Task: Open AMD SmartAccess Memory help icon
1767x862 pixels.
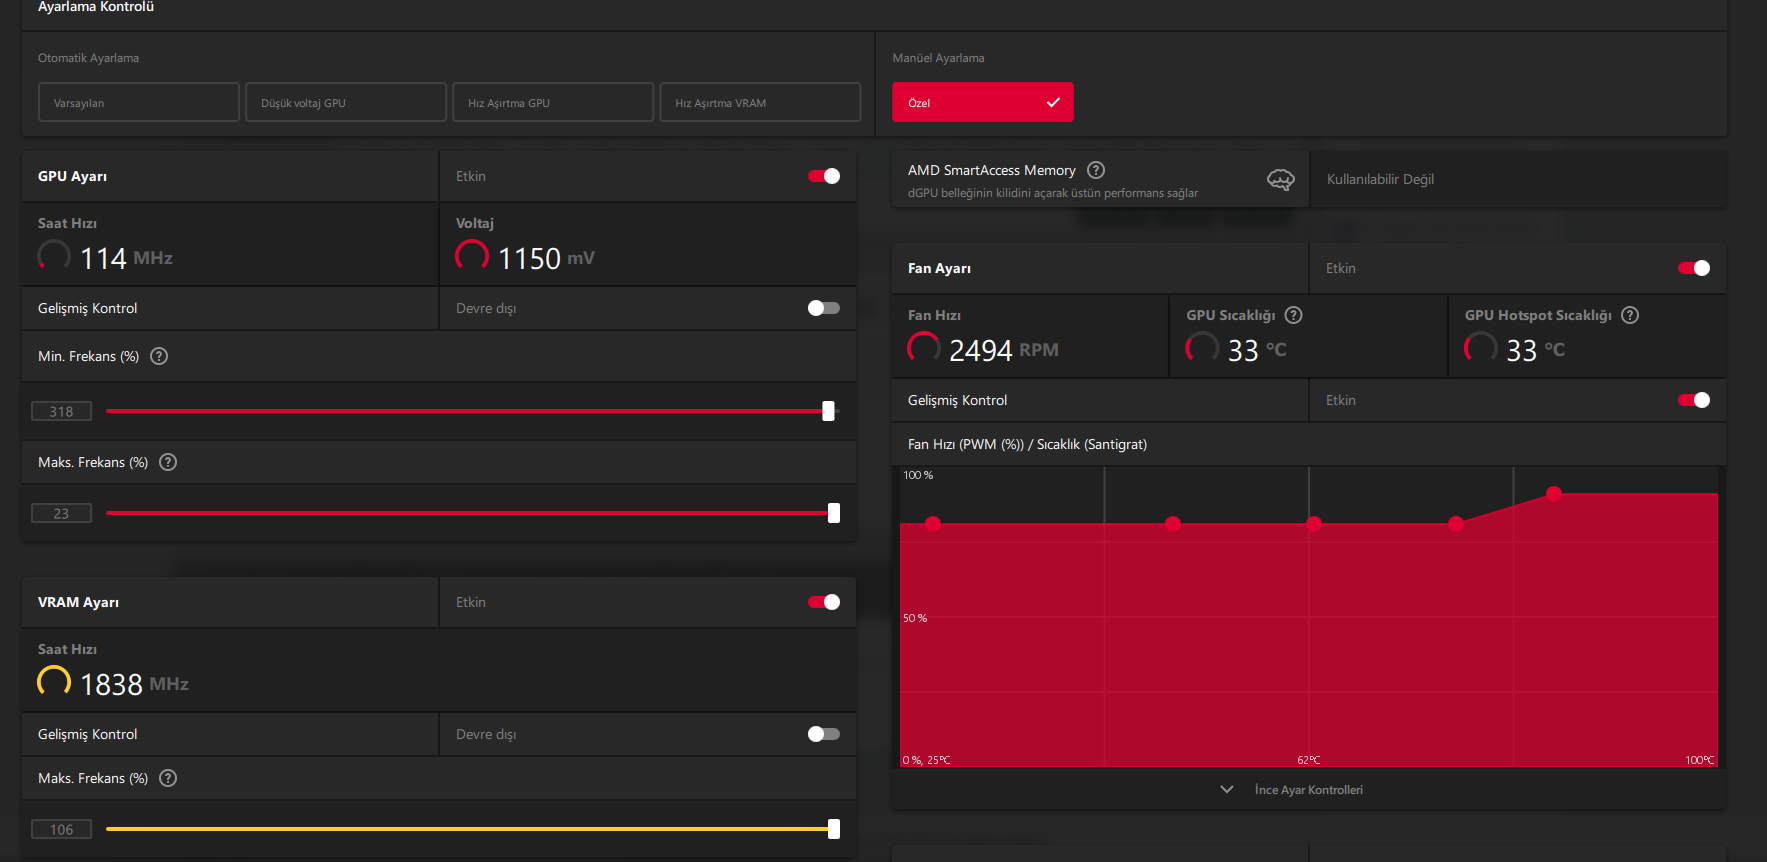Action: click(1096, 170)
